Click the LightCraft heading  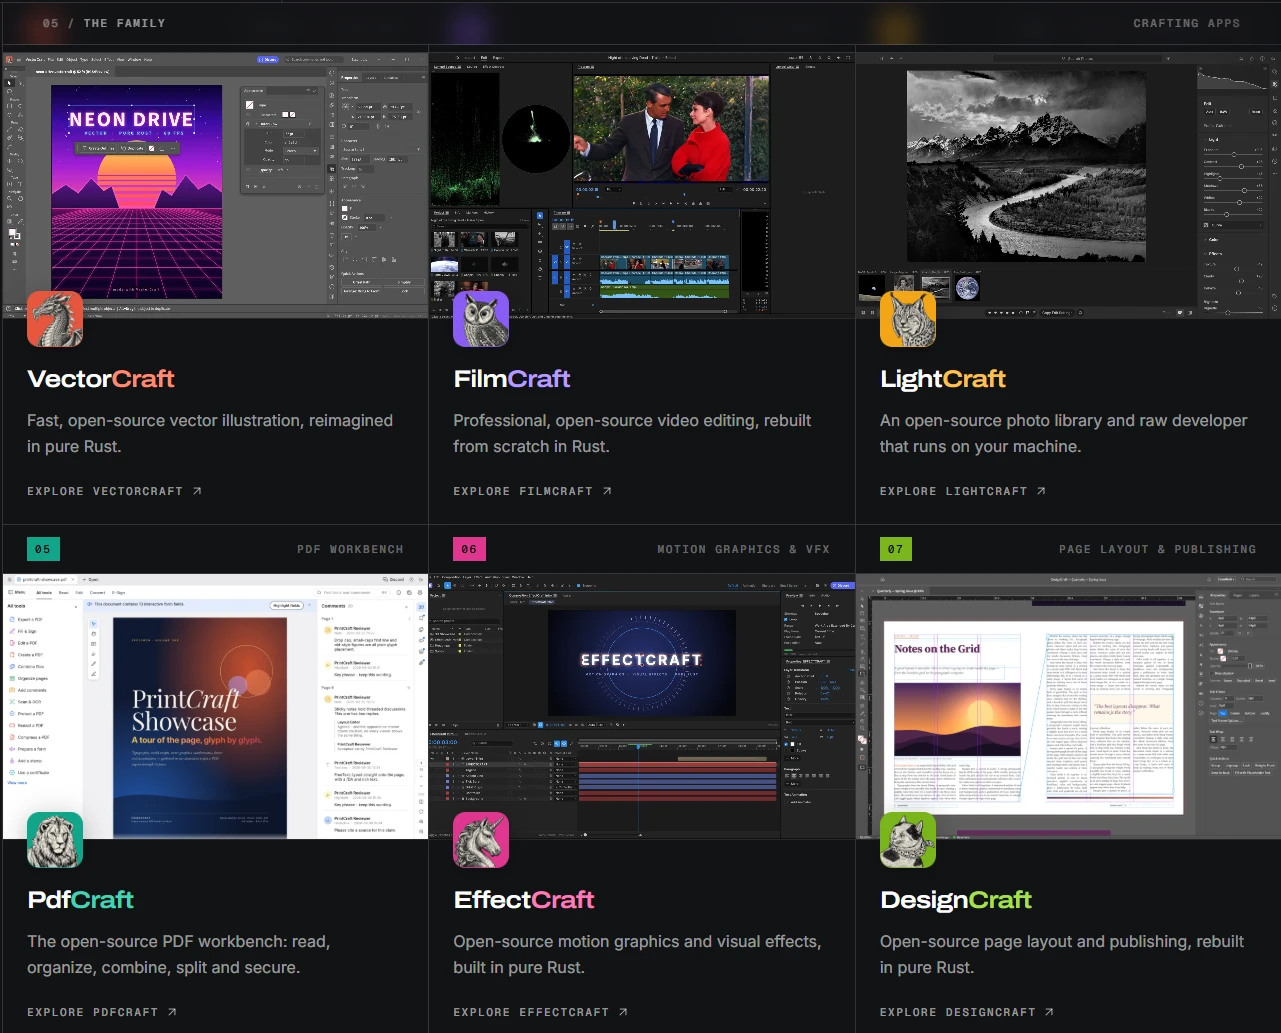[x=943, y=379]
